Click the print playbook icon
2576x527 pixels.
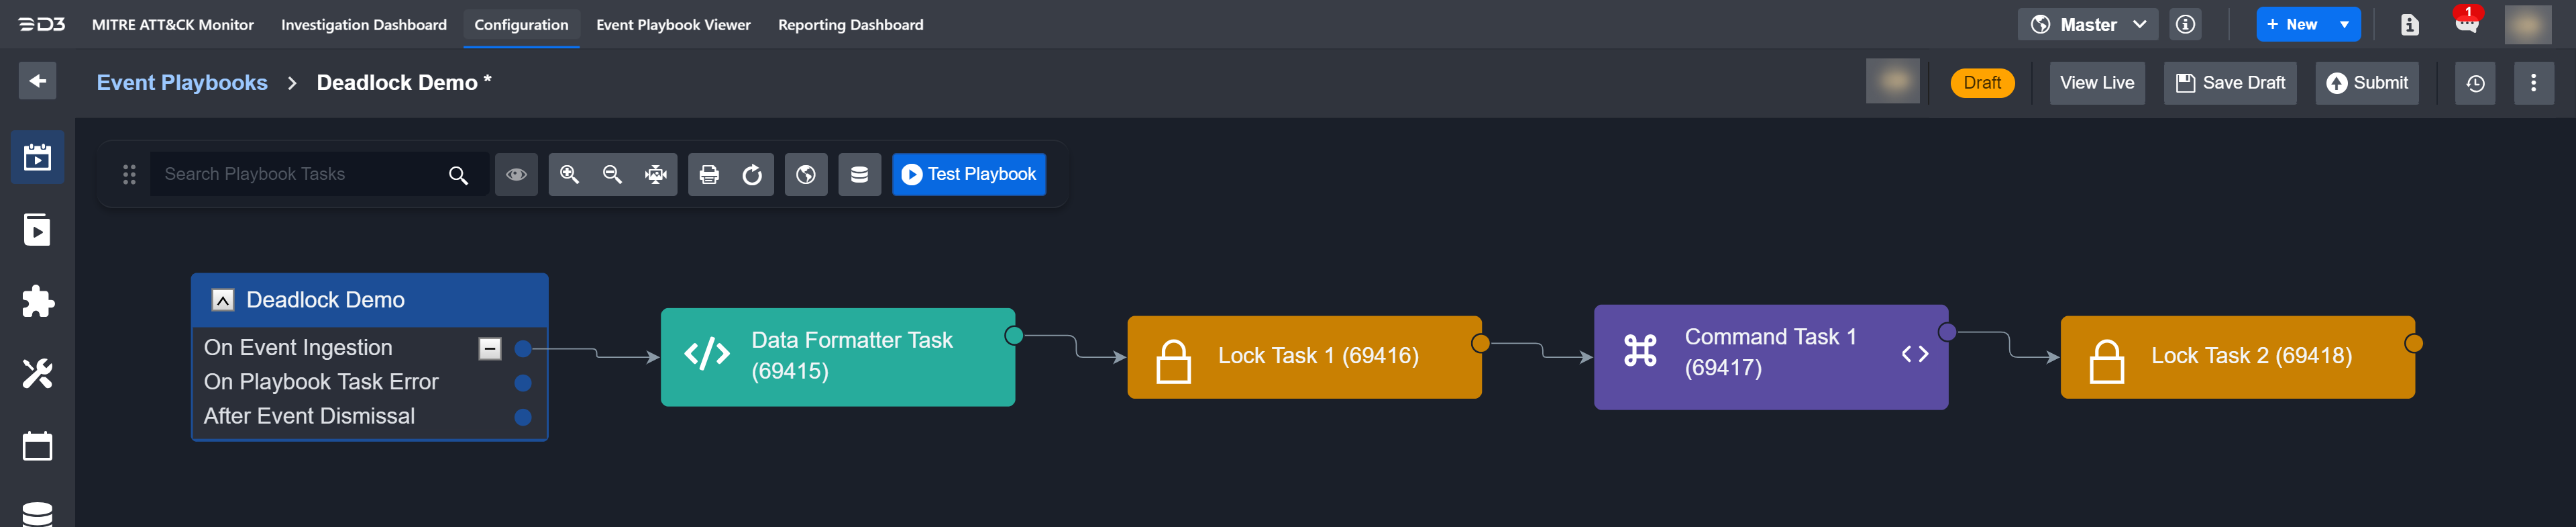click(x=709, y=174)
